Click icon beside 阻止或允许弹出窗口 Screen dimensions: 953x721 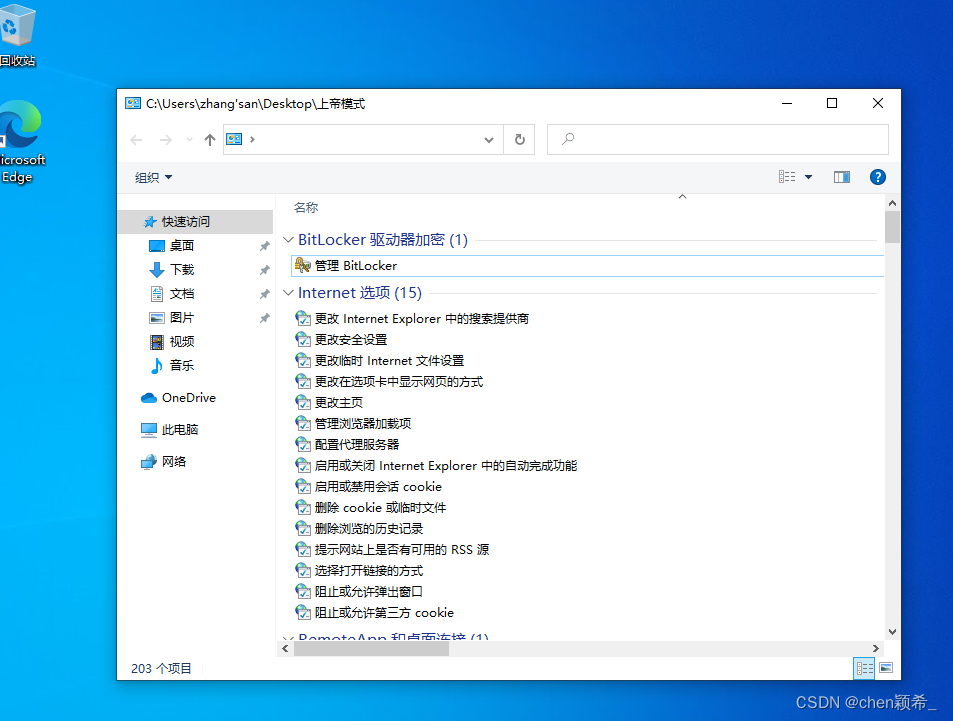pyautogui.click(x=303, y=592)
